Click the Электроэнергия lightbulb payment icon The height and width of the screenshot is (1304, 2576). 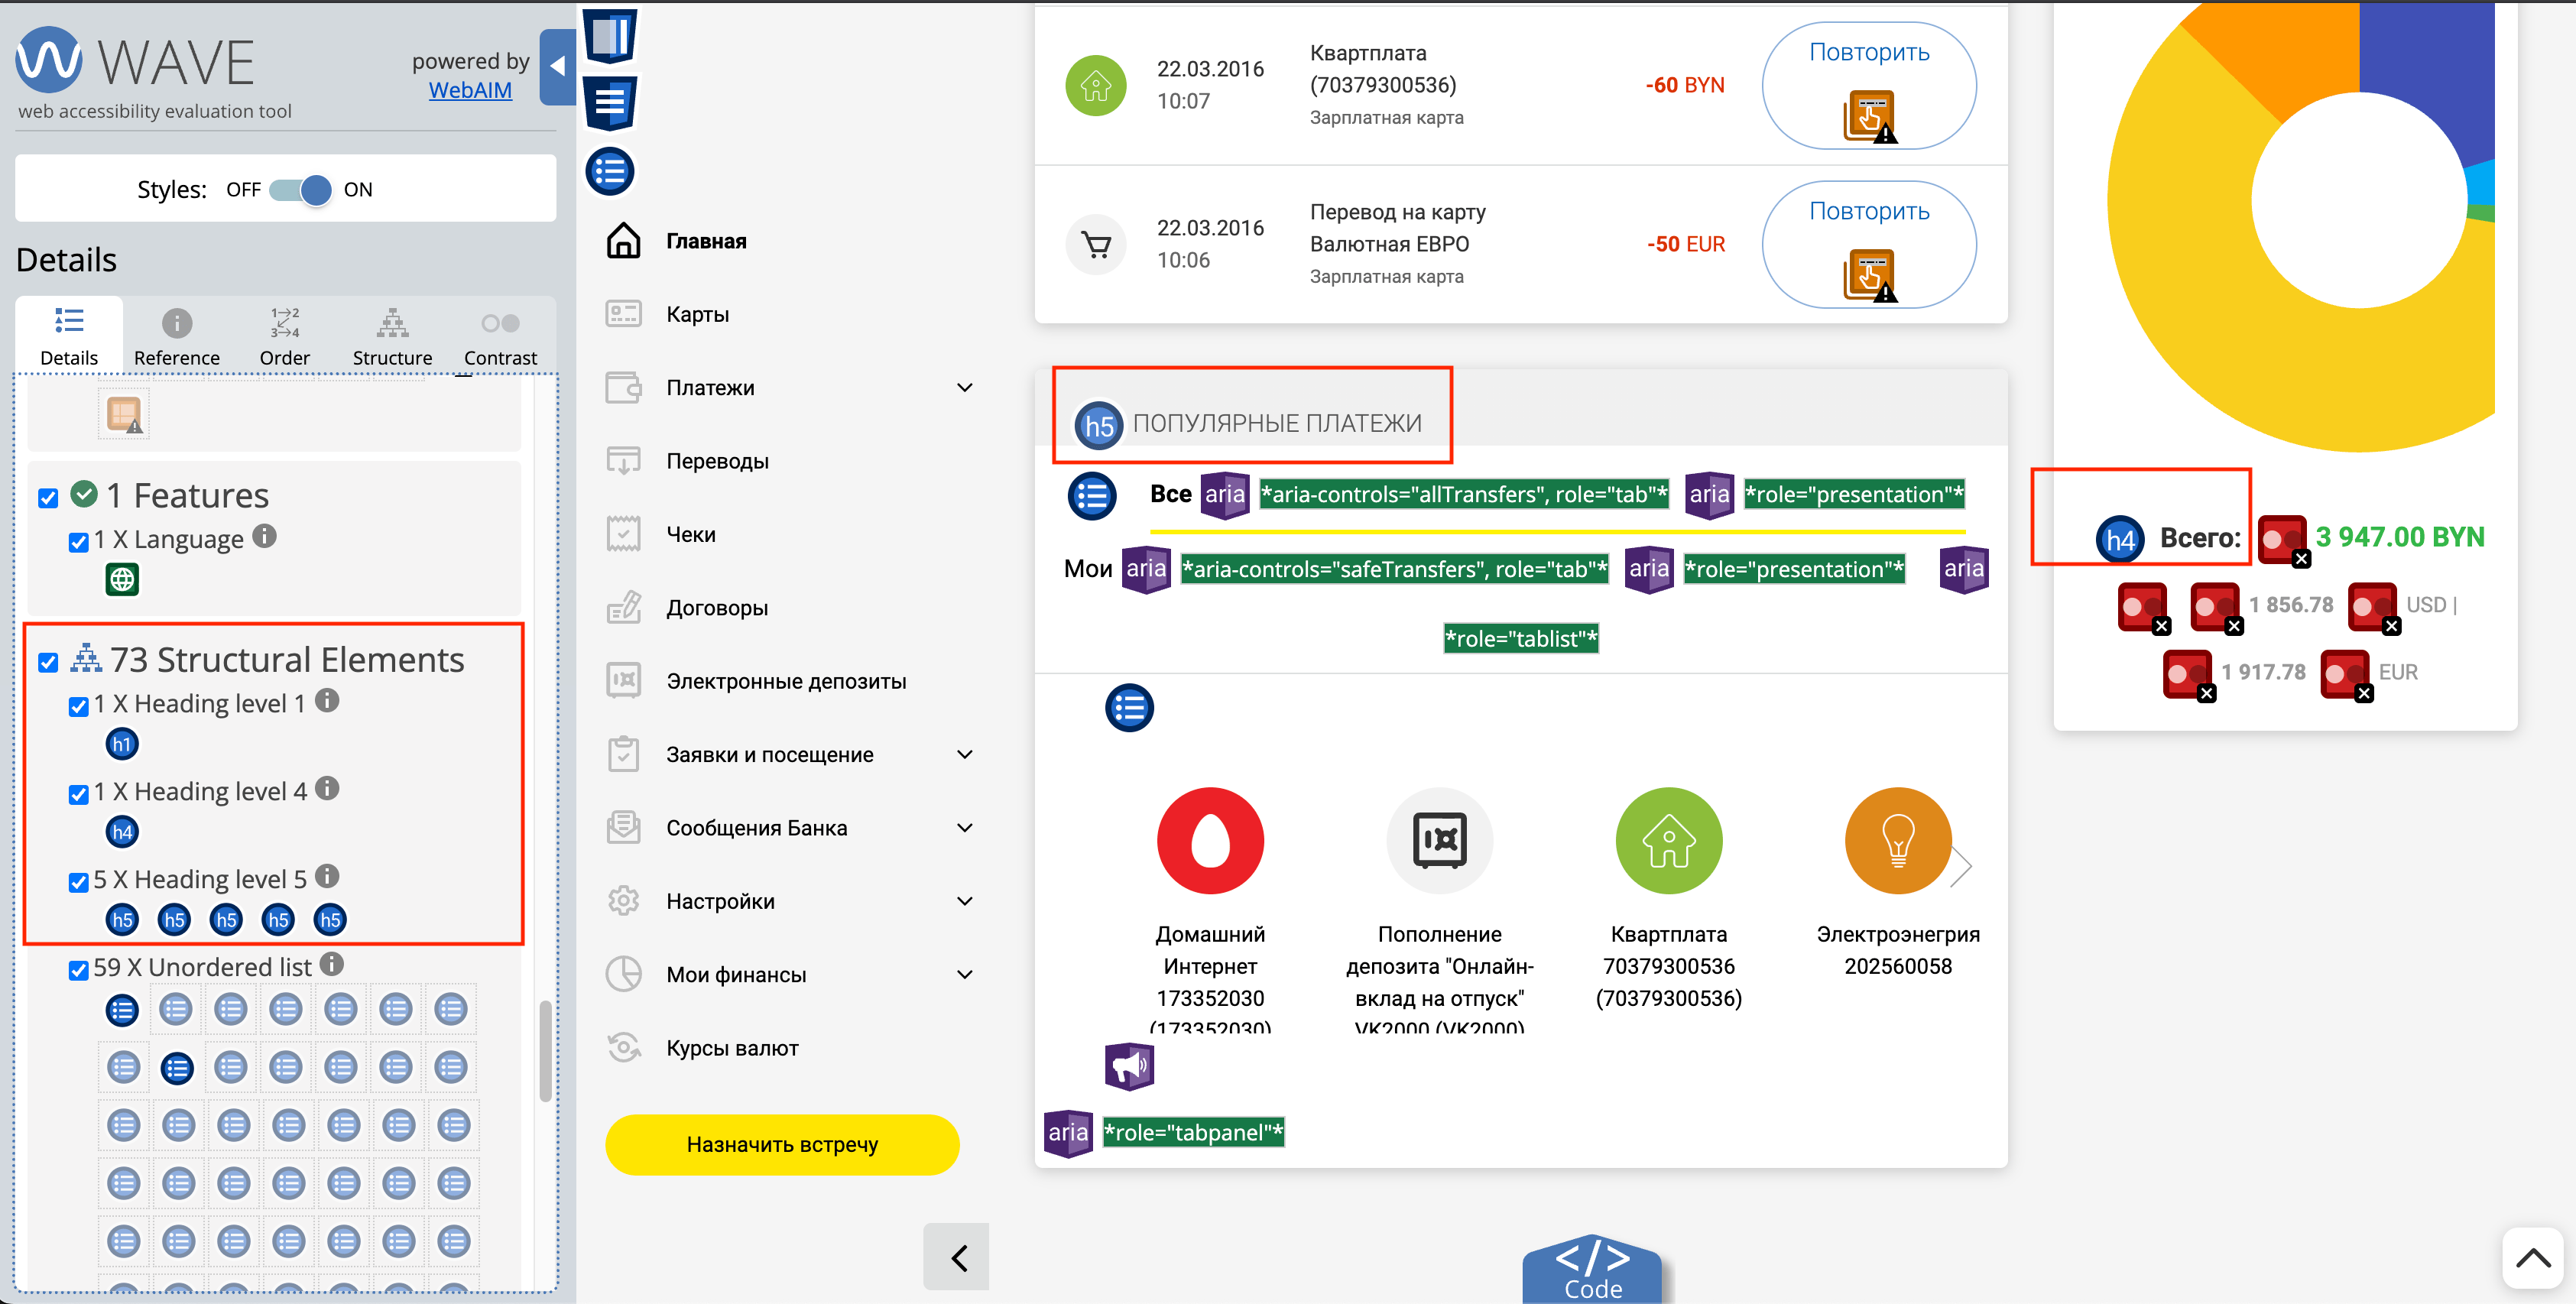(1897, 841)
